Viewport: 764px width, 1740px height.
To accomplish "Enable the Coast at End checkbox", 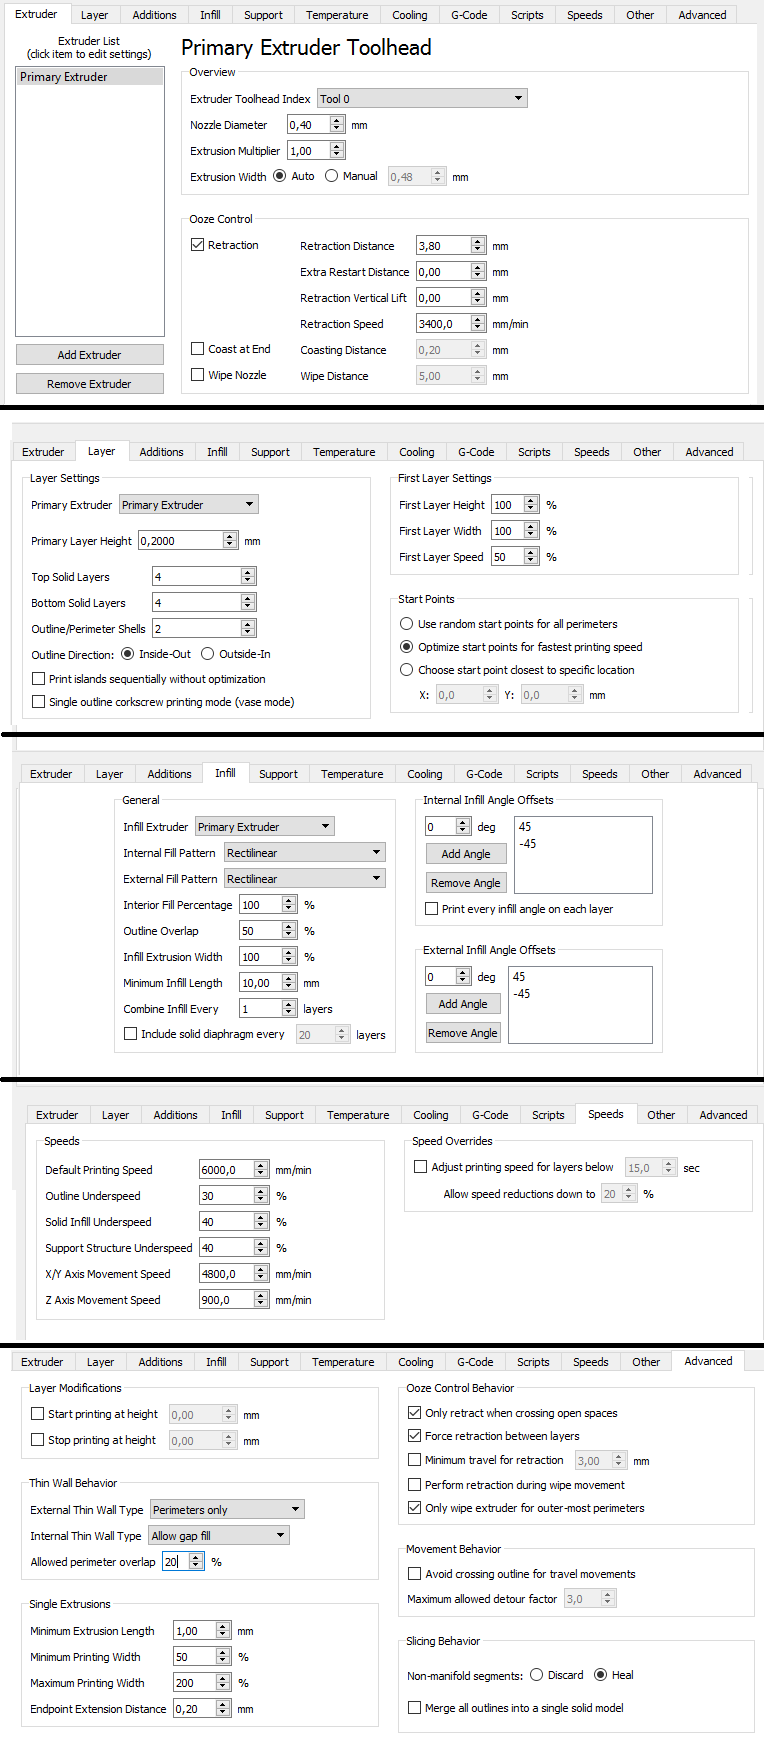I will pyautogui.click(x=198, y=349).
